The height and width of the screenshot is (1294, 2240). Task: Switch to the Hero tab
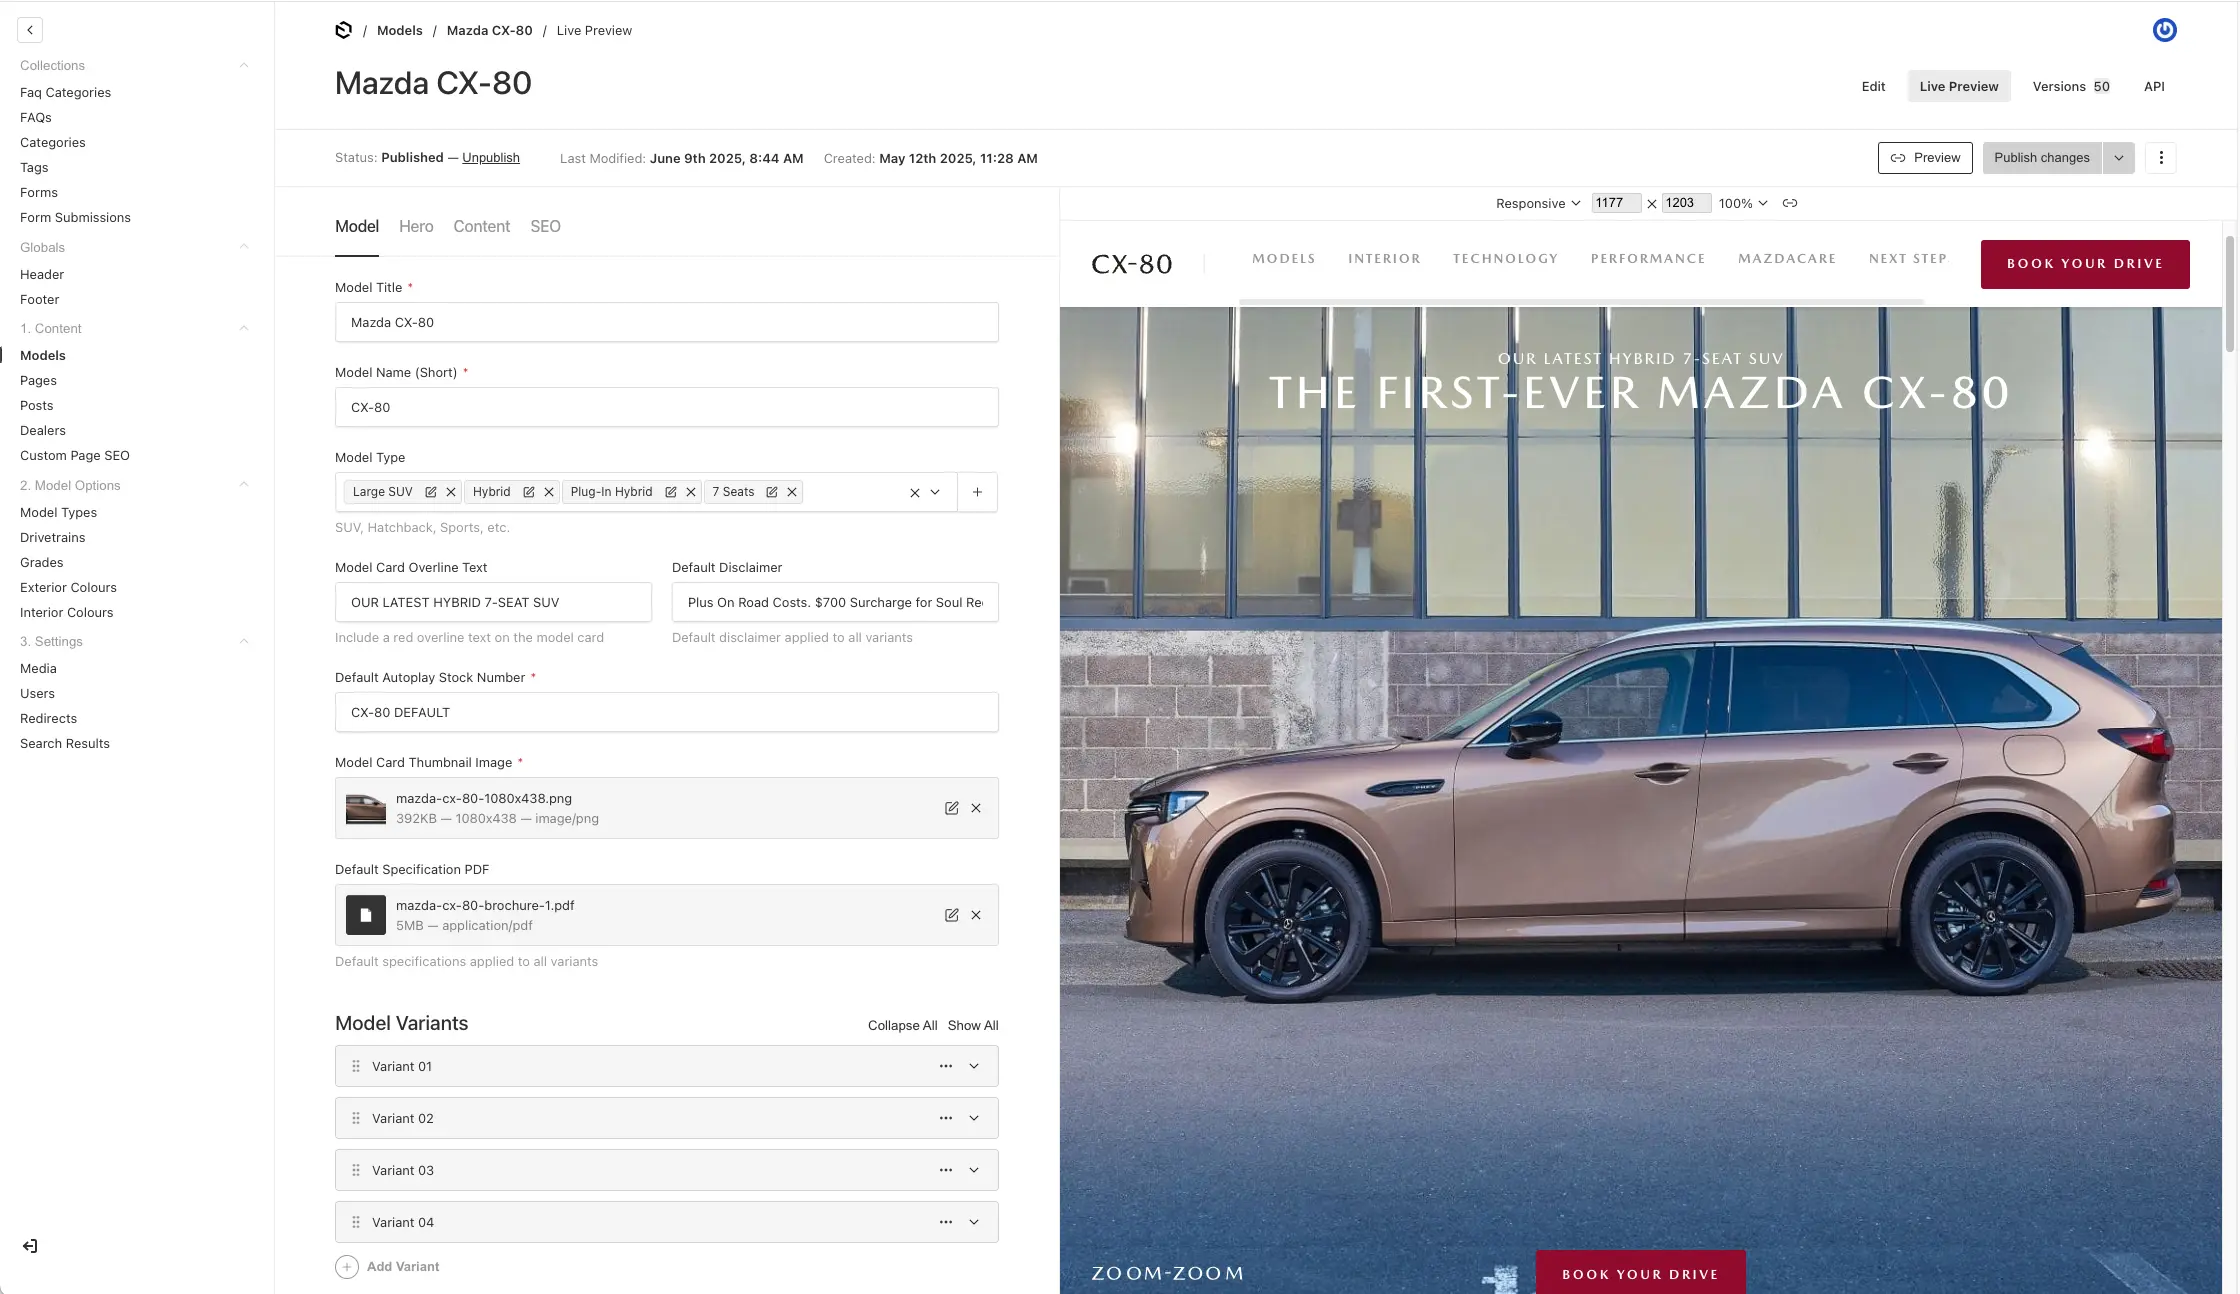pos(416,226)
